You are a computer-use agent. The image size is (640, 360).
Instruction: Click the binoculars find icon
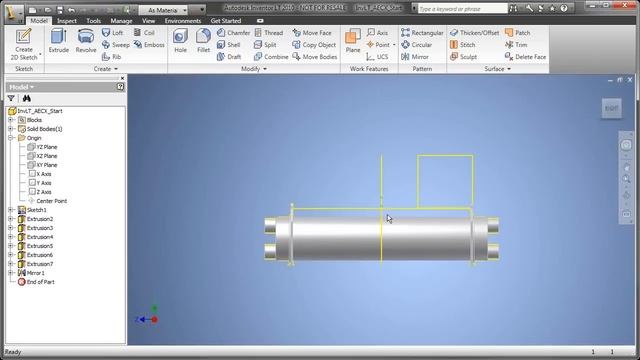27,98
